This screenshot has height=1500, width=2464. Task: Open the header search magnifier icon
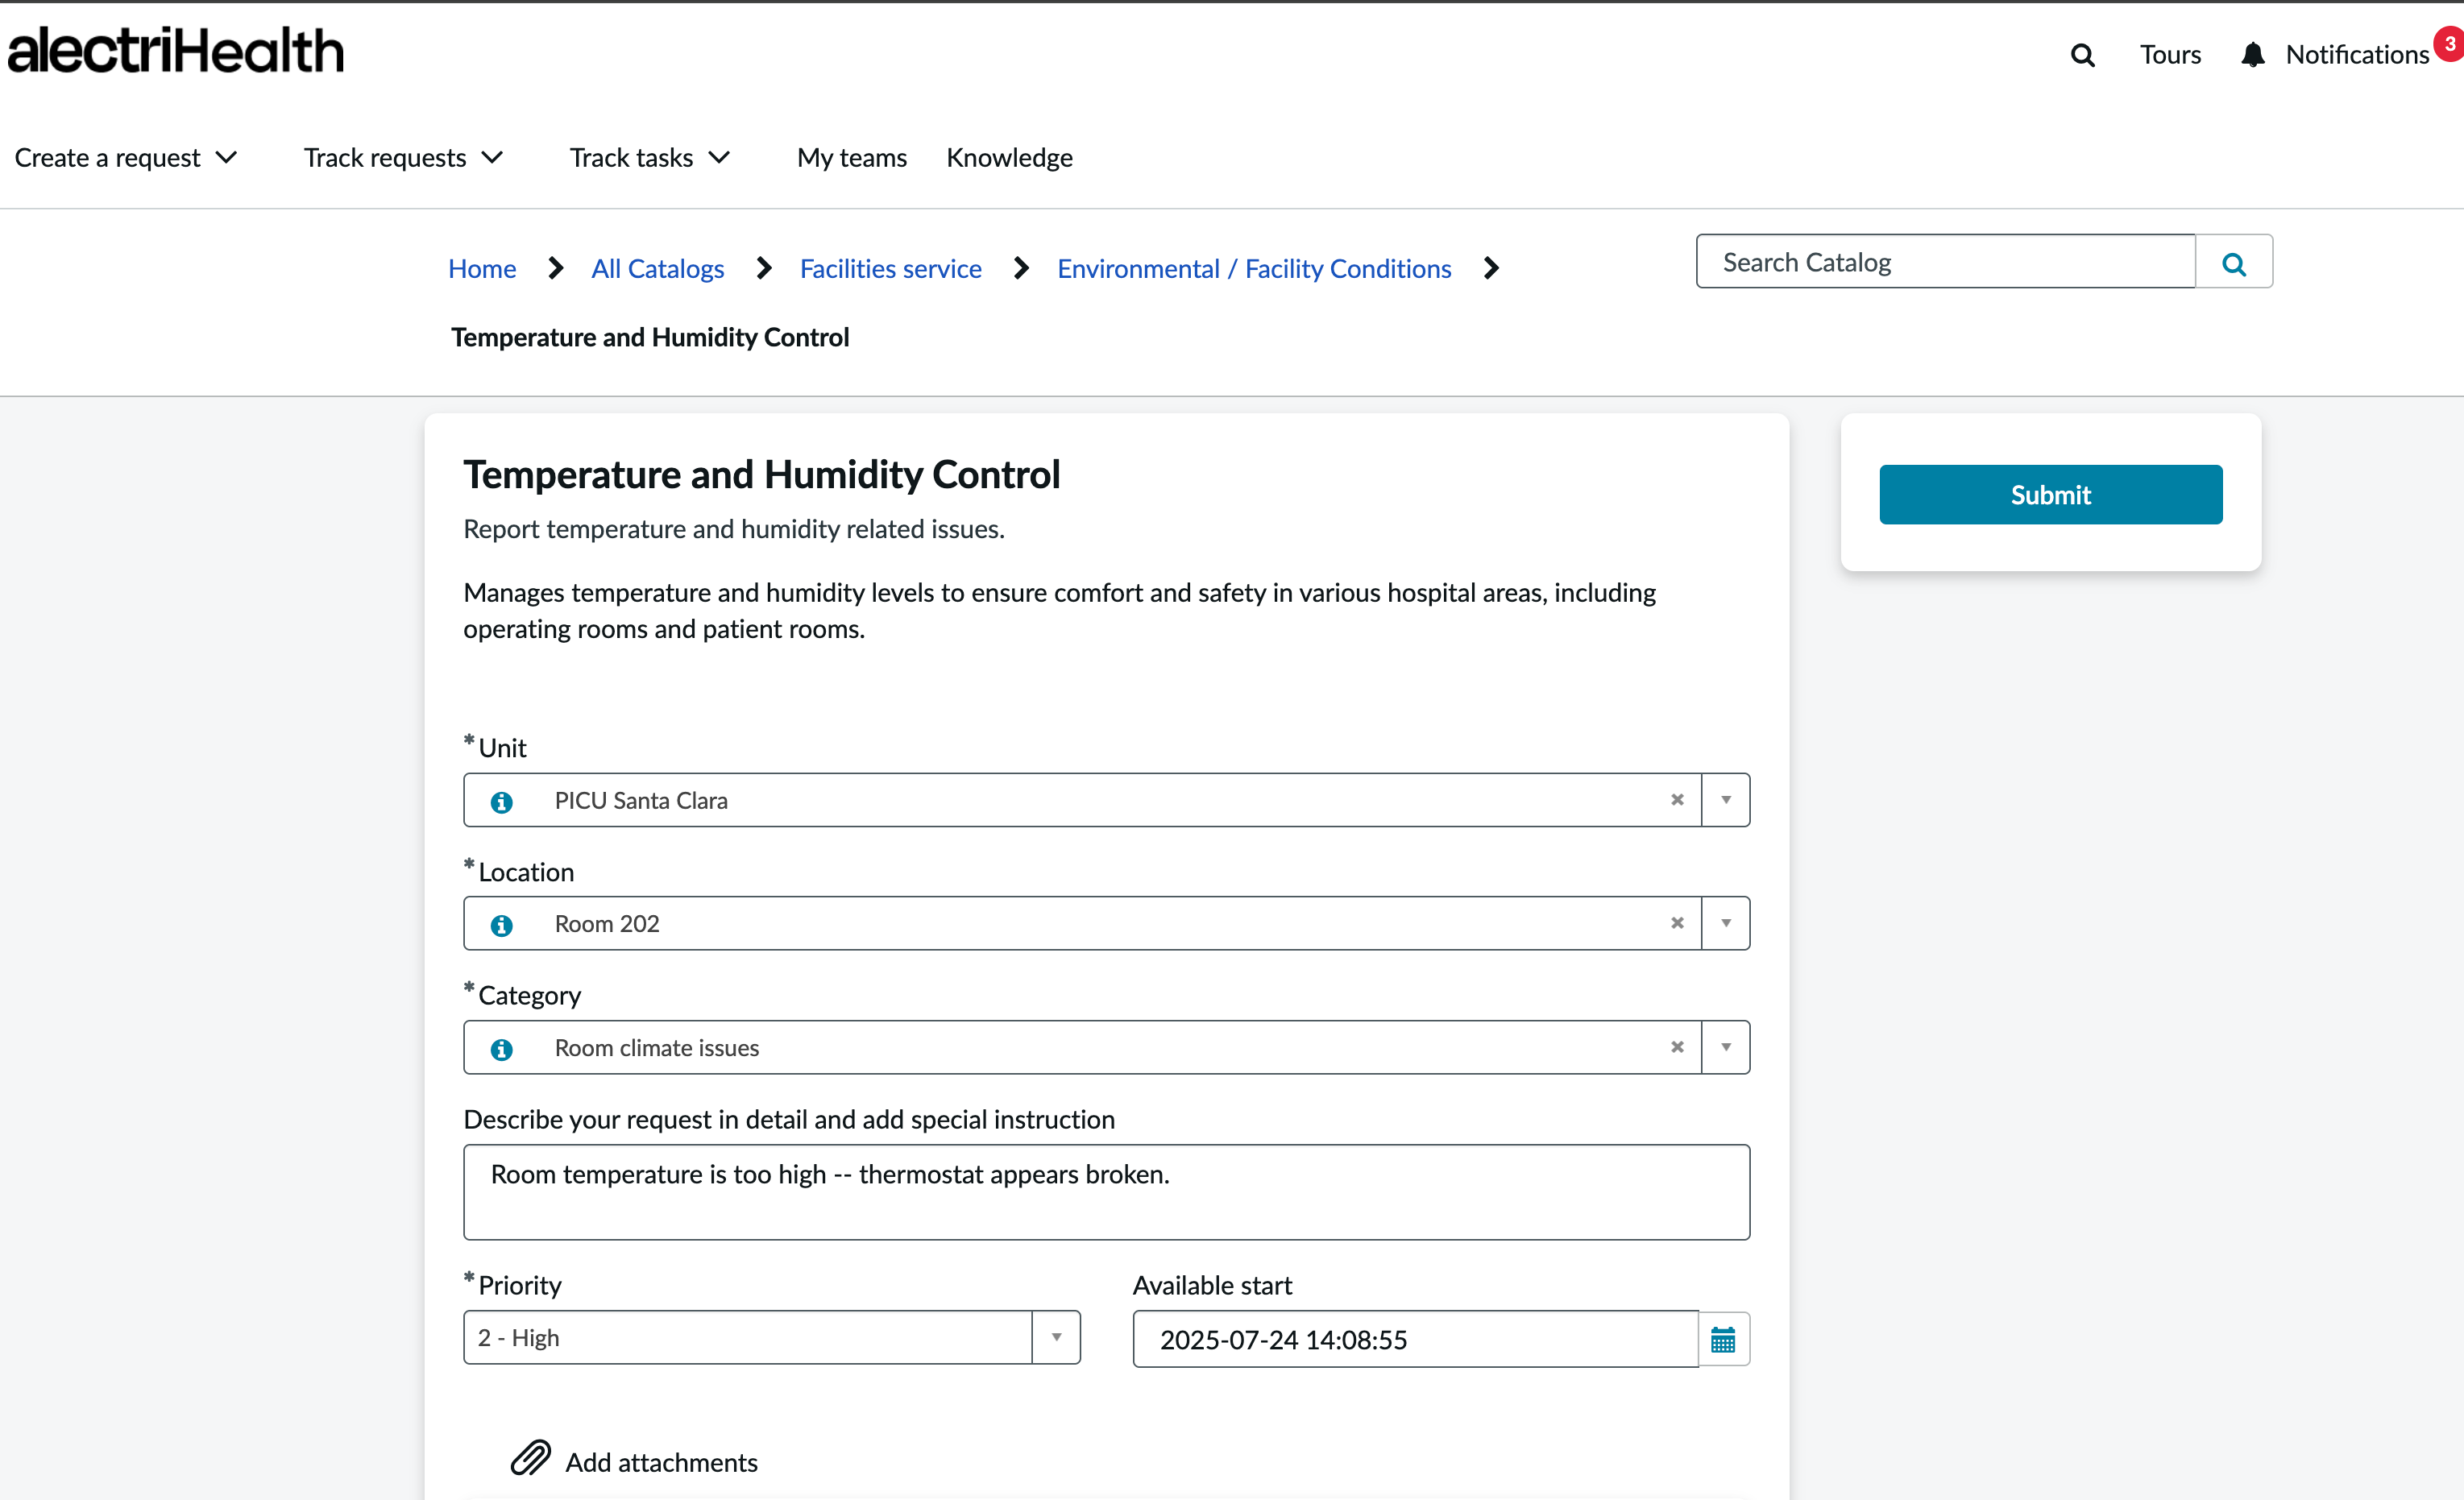[x=2082, y=55]
